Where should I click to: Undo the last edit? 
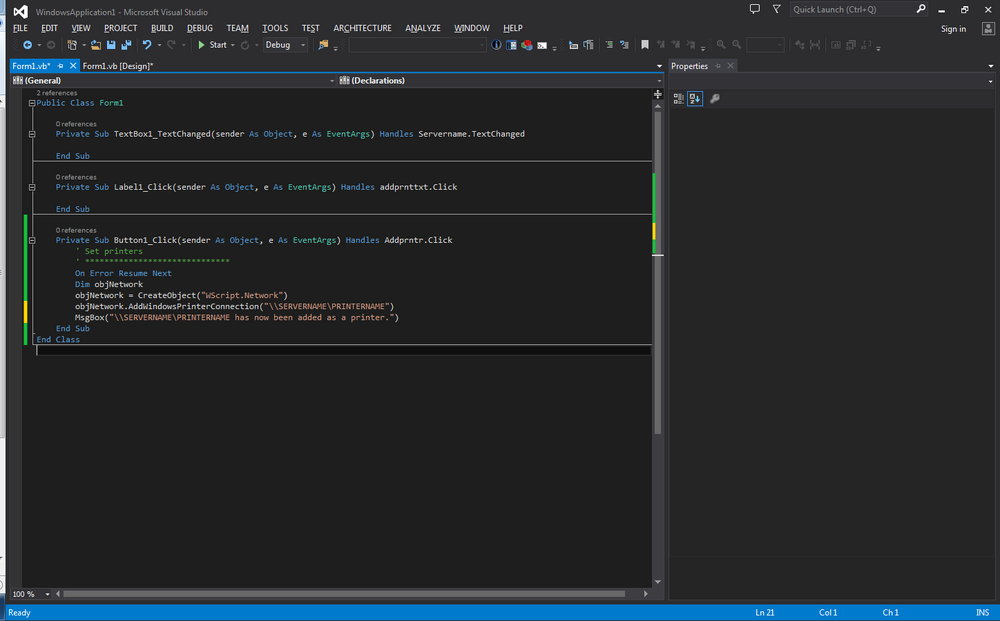(147, 45)
